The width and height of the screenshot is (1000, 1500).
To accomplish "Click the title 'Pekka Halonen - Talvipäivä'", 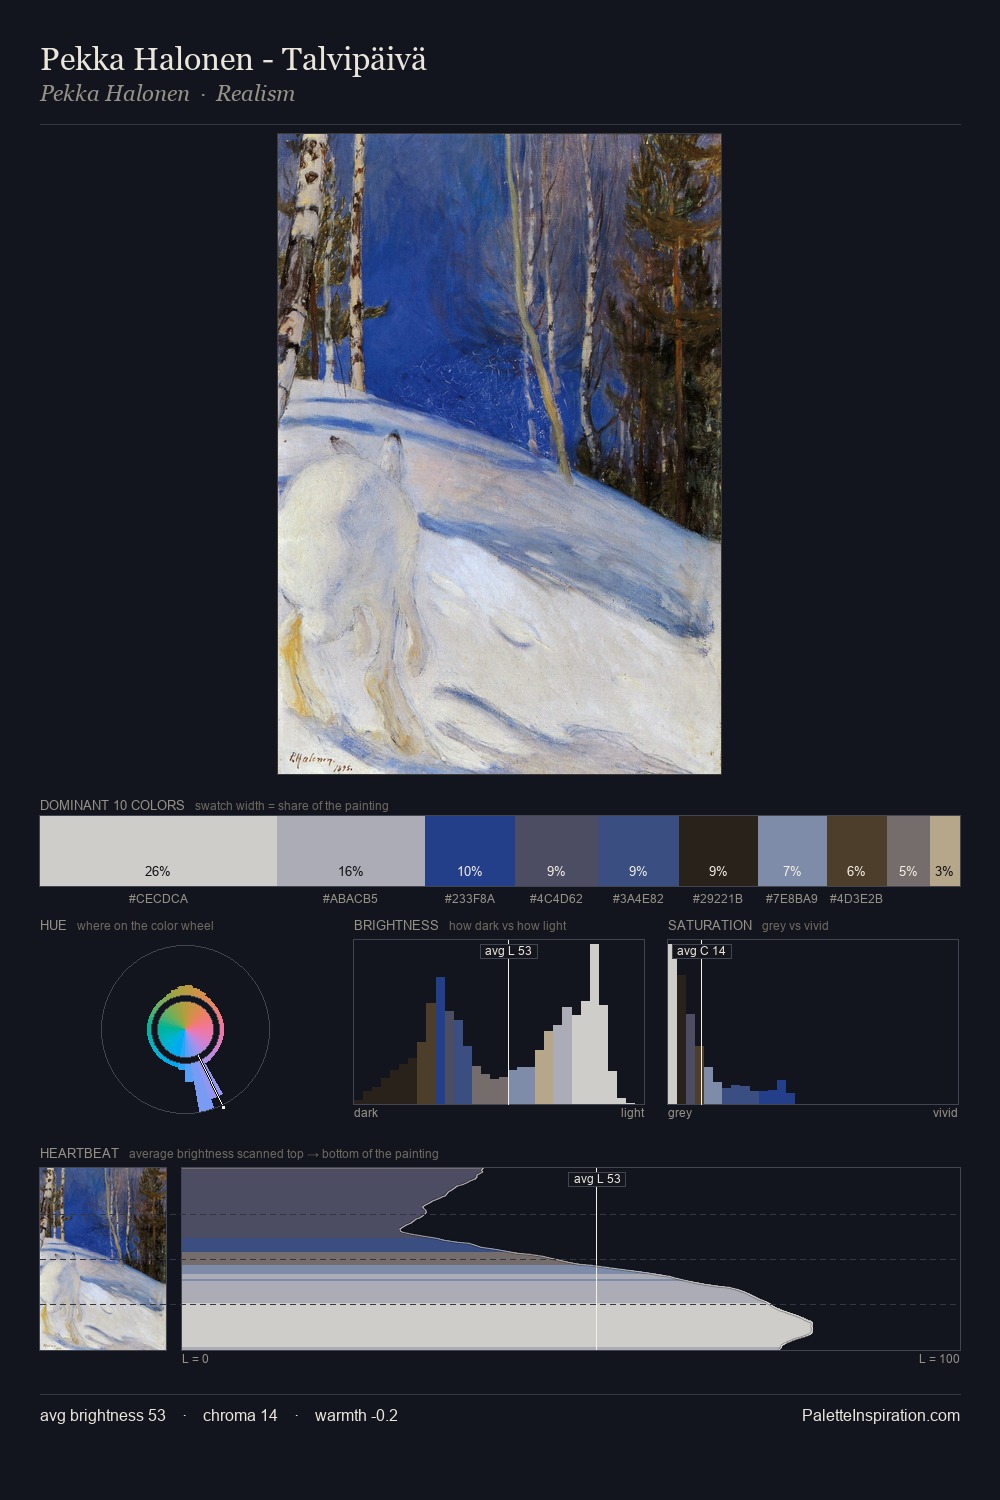I will coord(233,59).
